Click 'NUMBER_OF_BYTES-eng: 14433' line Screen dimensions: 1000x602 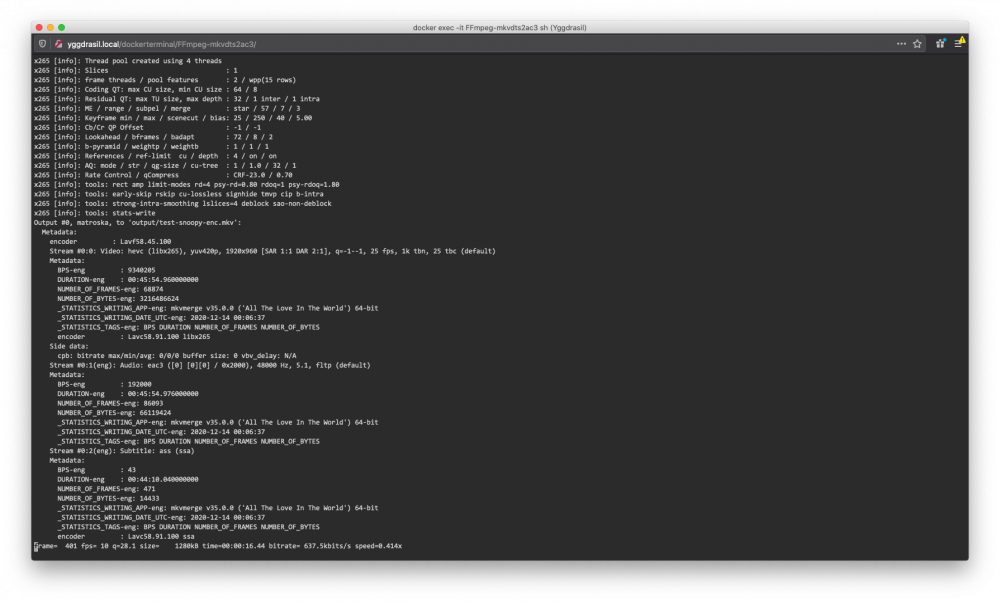click(x=108, y=499)
